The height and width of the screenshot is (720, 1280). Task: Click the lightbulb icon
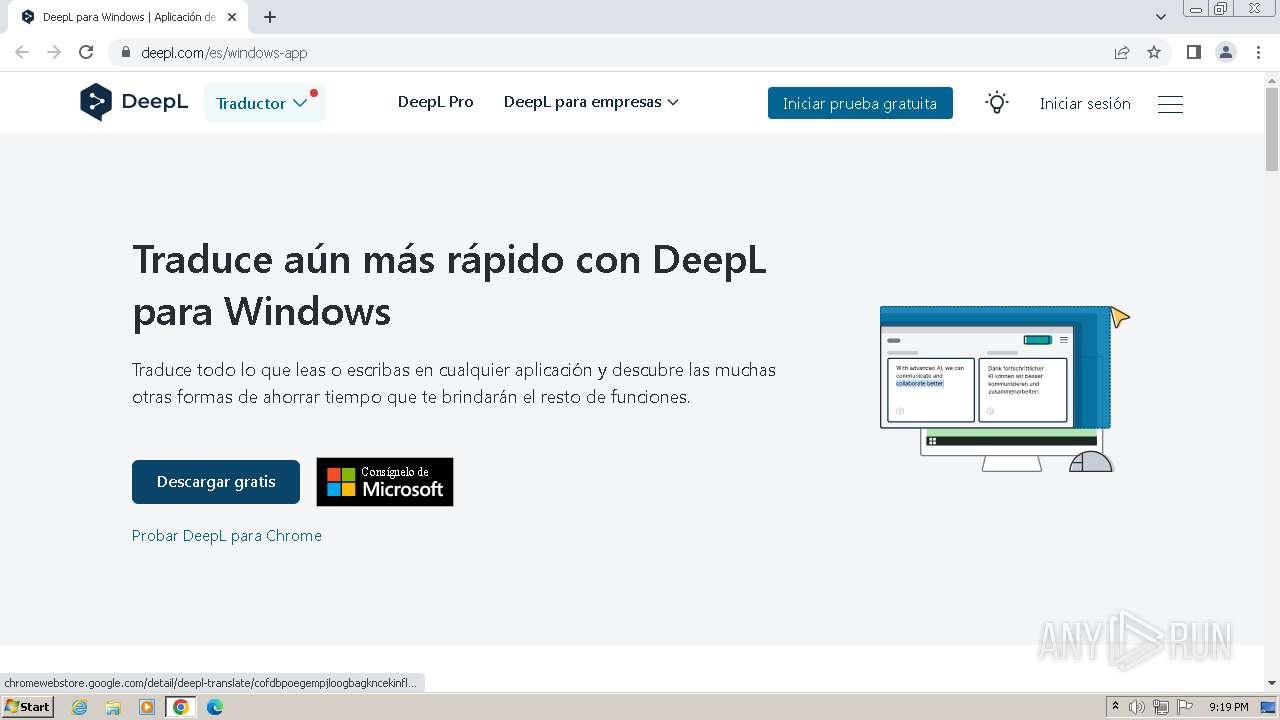[997, 103]
